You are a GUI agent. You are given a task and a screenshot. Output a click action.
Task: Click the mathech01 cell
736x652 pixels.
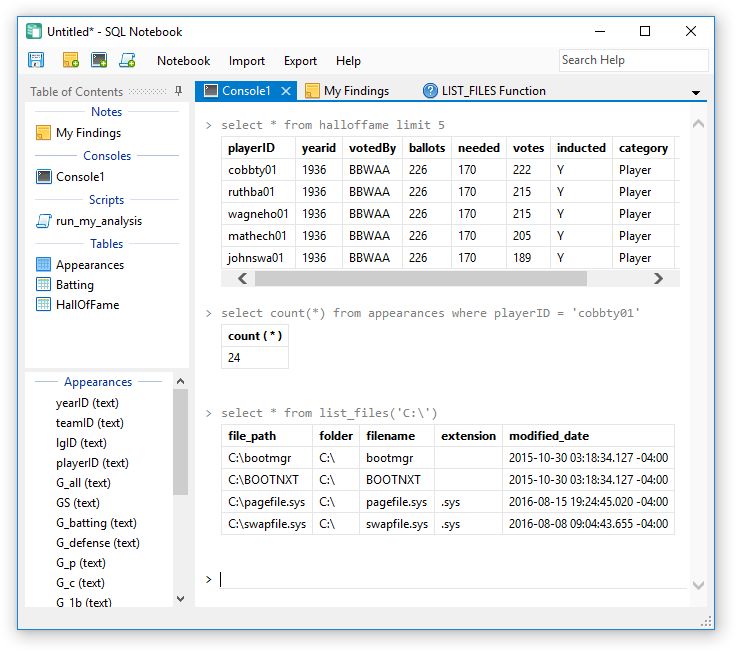pos(258,236)
